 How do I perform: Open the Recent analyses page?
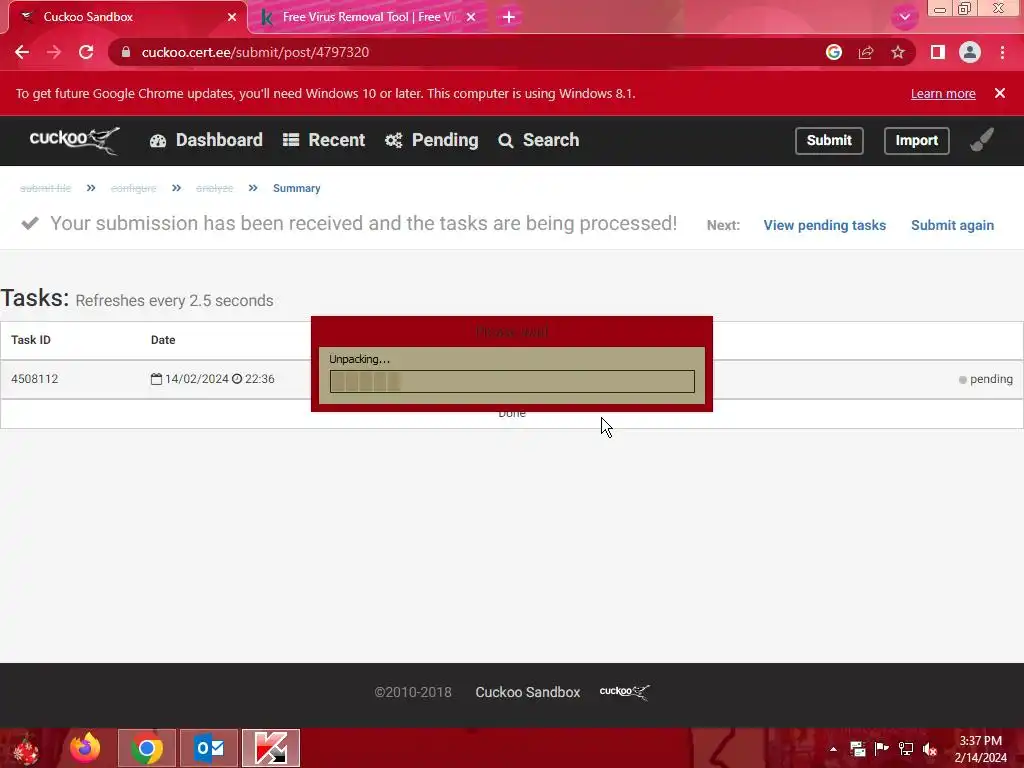[x=324, y=140]
